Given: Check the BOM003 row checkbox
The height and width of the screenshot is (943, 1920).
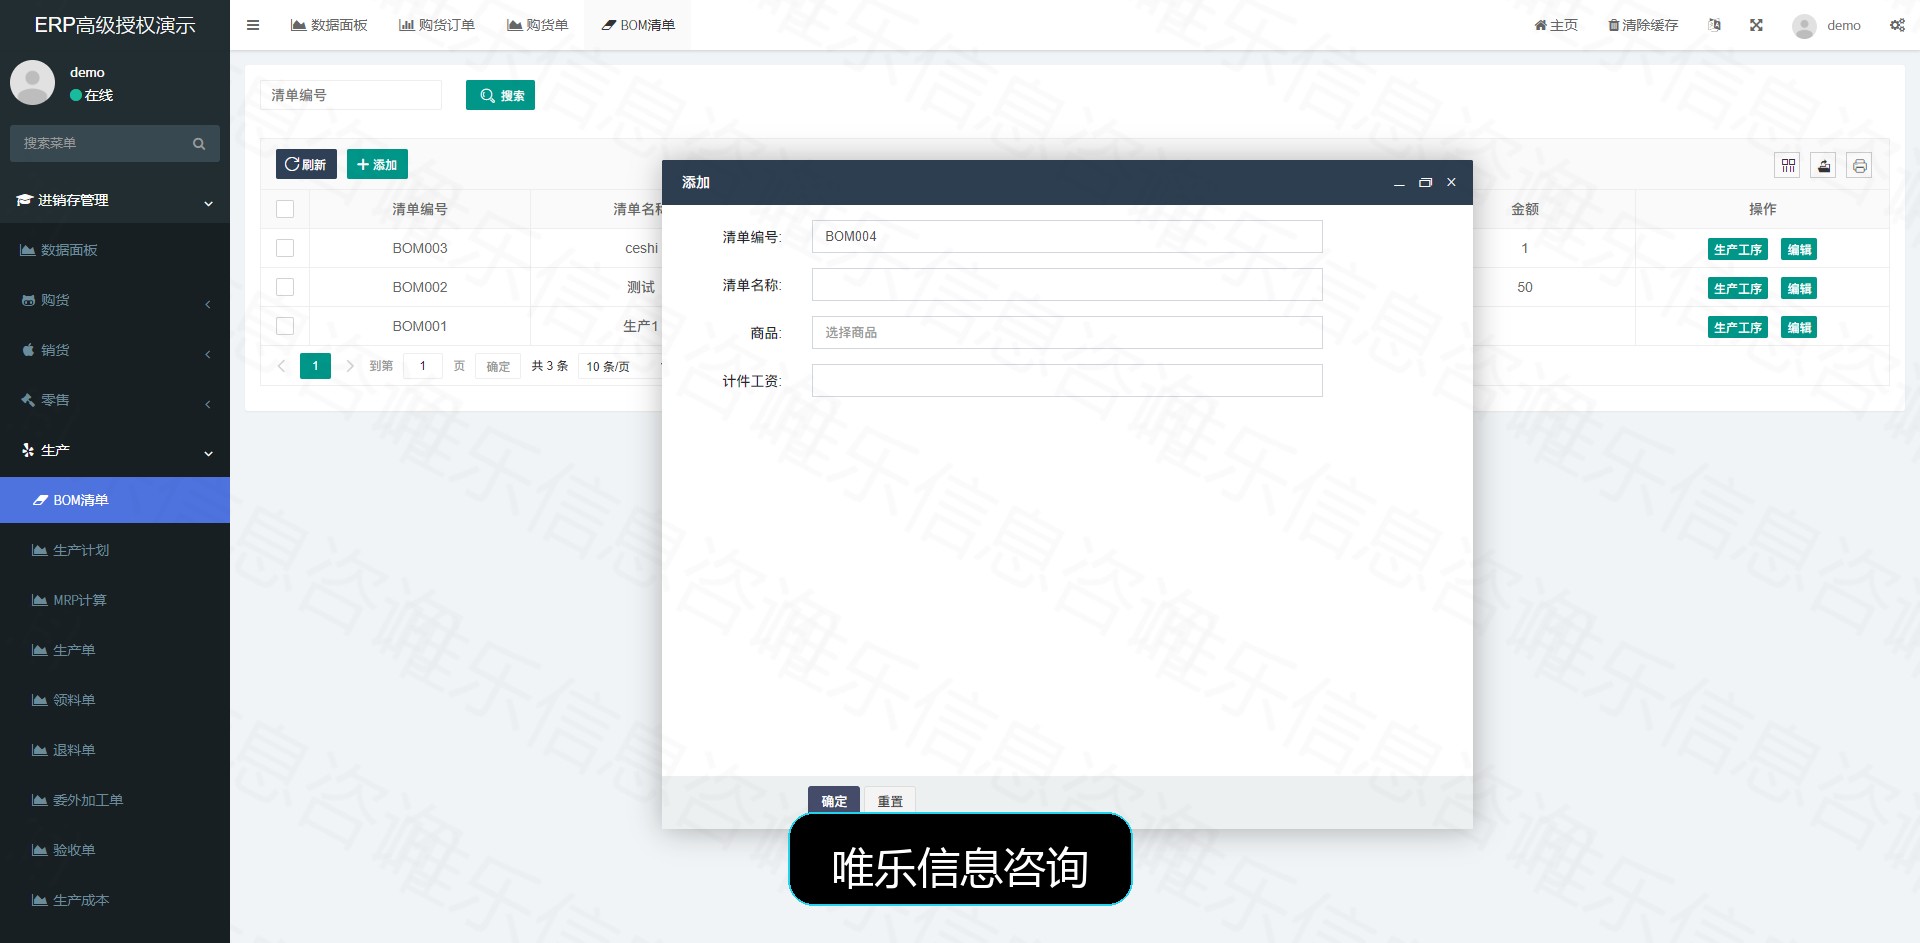Looking at the screenshot, I should [285, 248].
